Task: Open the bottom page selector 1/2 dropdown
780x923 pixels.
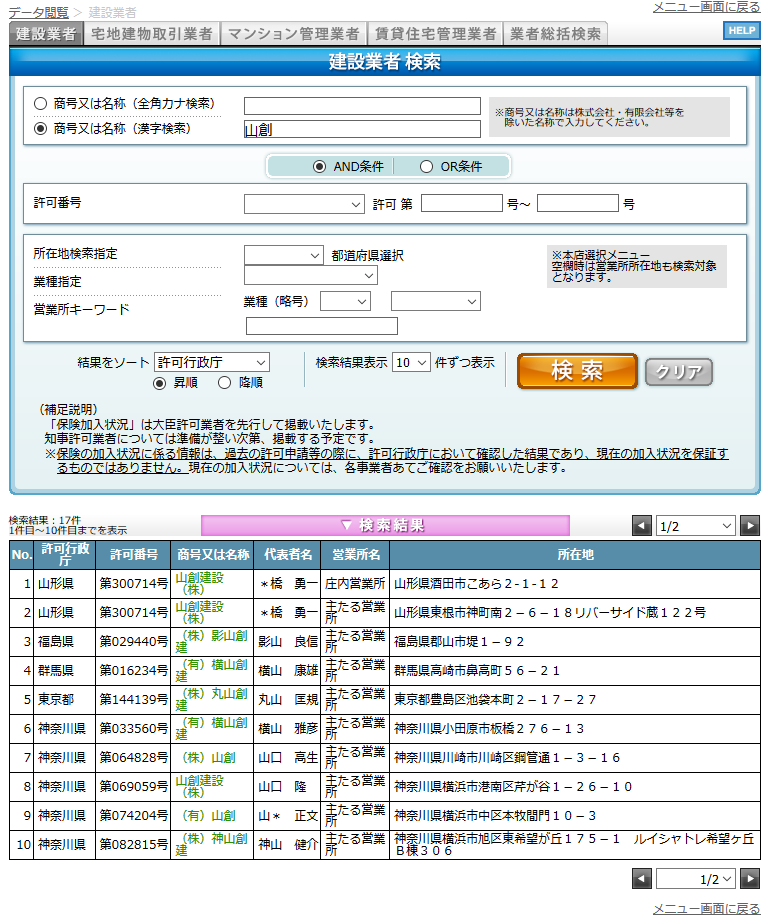Action: [x=696, y=879]
